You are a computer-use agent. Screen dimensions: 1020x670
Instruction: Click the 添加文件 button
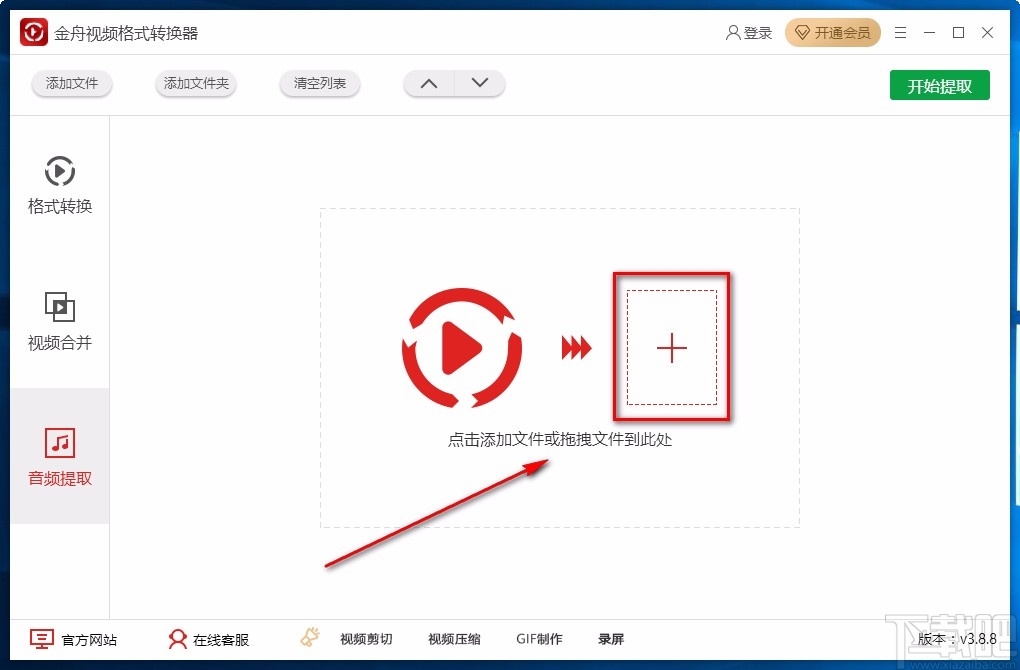coord(71,84)
